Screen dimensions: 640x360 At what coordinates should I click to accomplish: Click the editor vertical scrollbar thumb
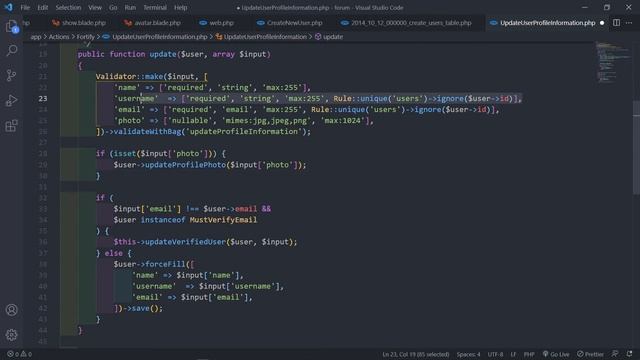[x=636, y=147]
